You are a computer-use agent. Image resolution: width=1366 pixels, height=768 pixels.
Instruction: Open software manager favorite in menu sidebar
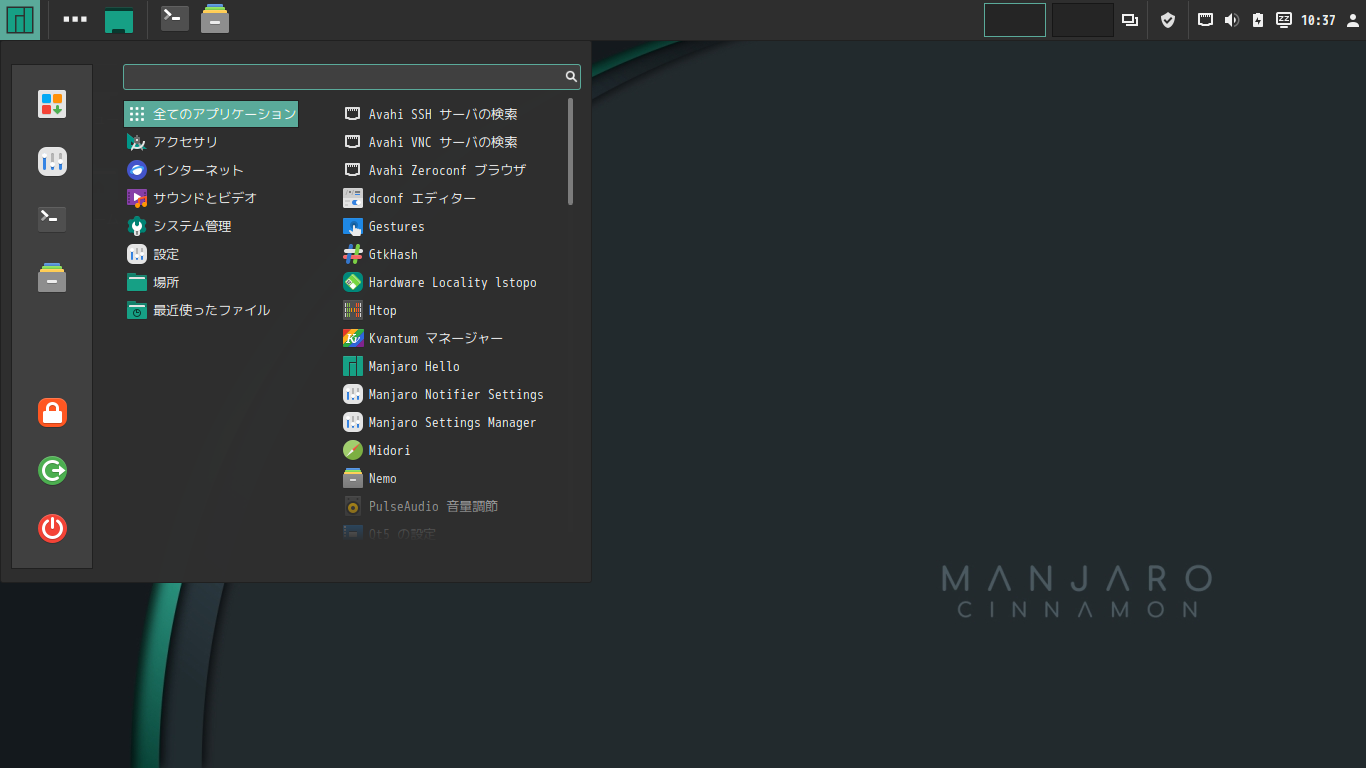coord(52,104)
